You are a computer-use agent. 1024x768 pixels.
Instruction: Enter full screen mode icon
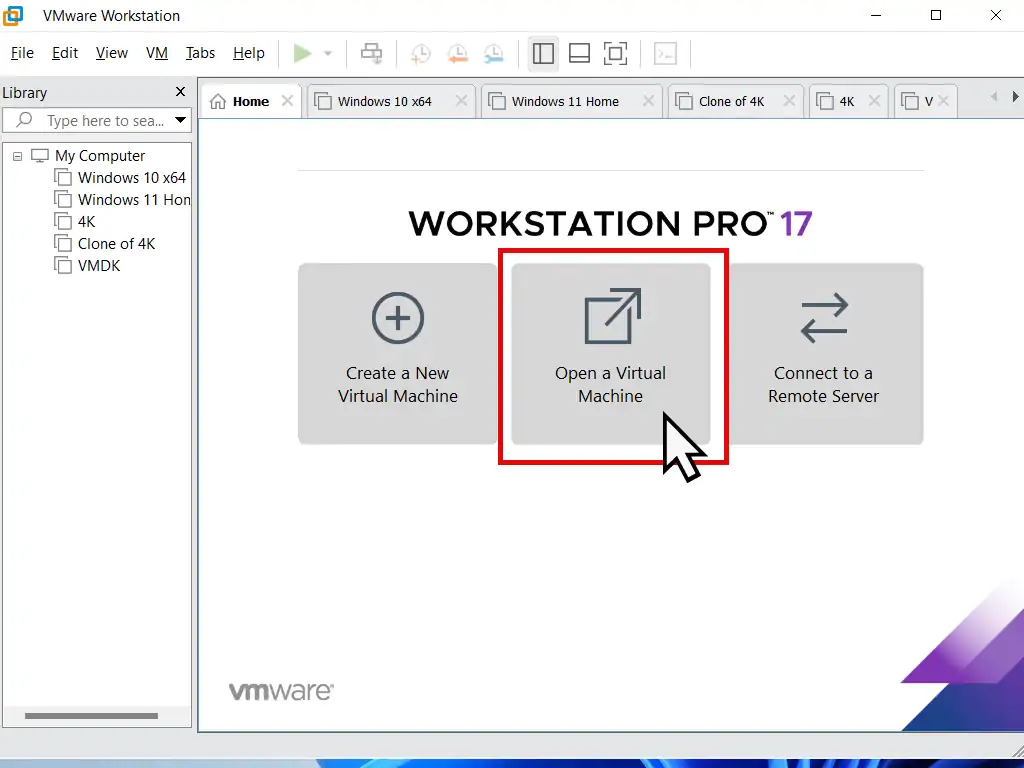tap(615, 54)
